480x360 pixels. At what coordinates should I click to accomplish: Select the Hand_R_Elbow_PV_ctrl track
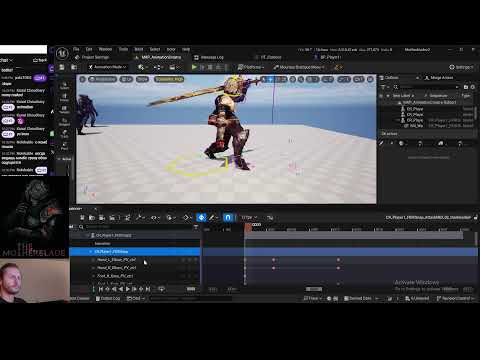pos(116,268)
